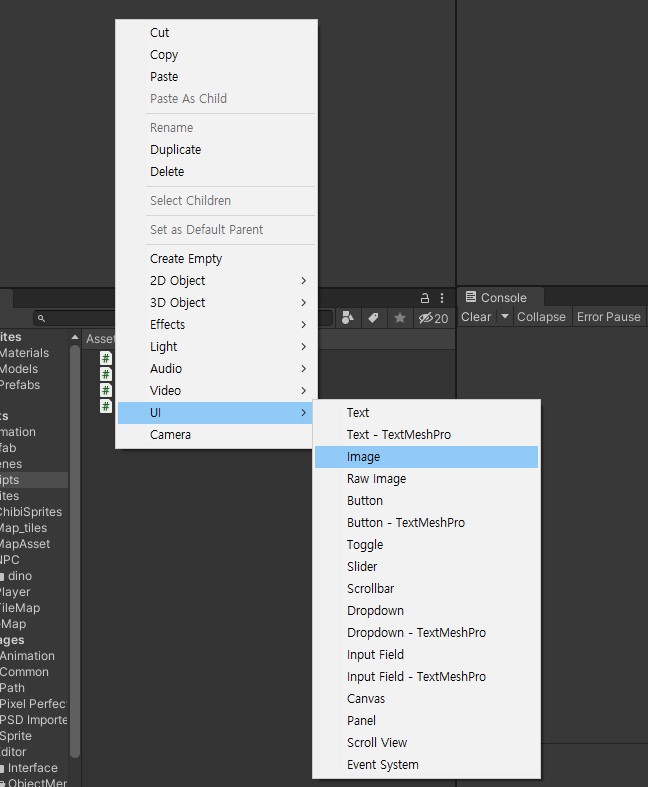Toggle hidden packages visibility count 20
648x787 pixels.
tap(433, 318)
